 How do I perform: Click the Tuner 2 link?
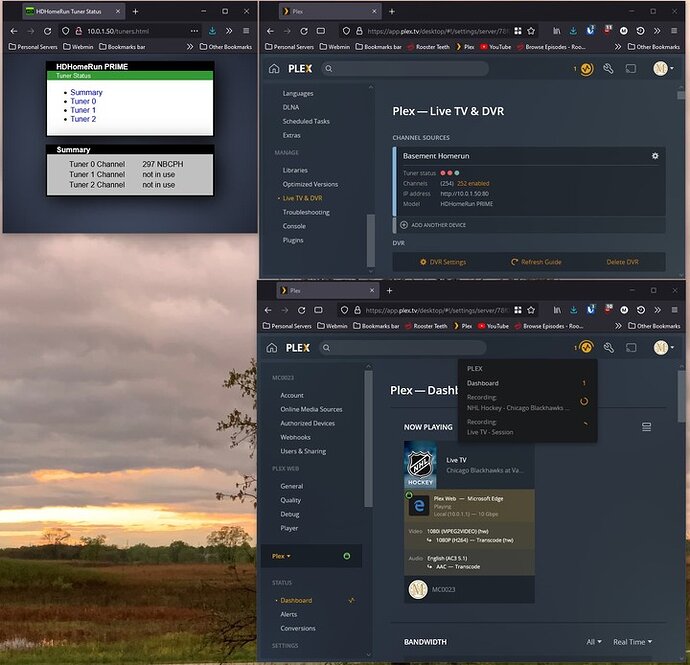83,119
